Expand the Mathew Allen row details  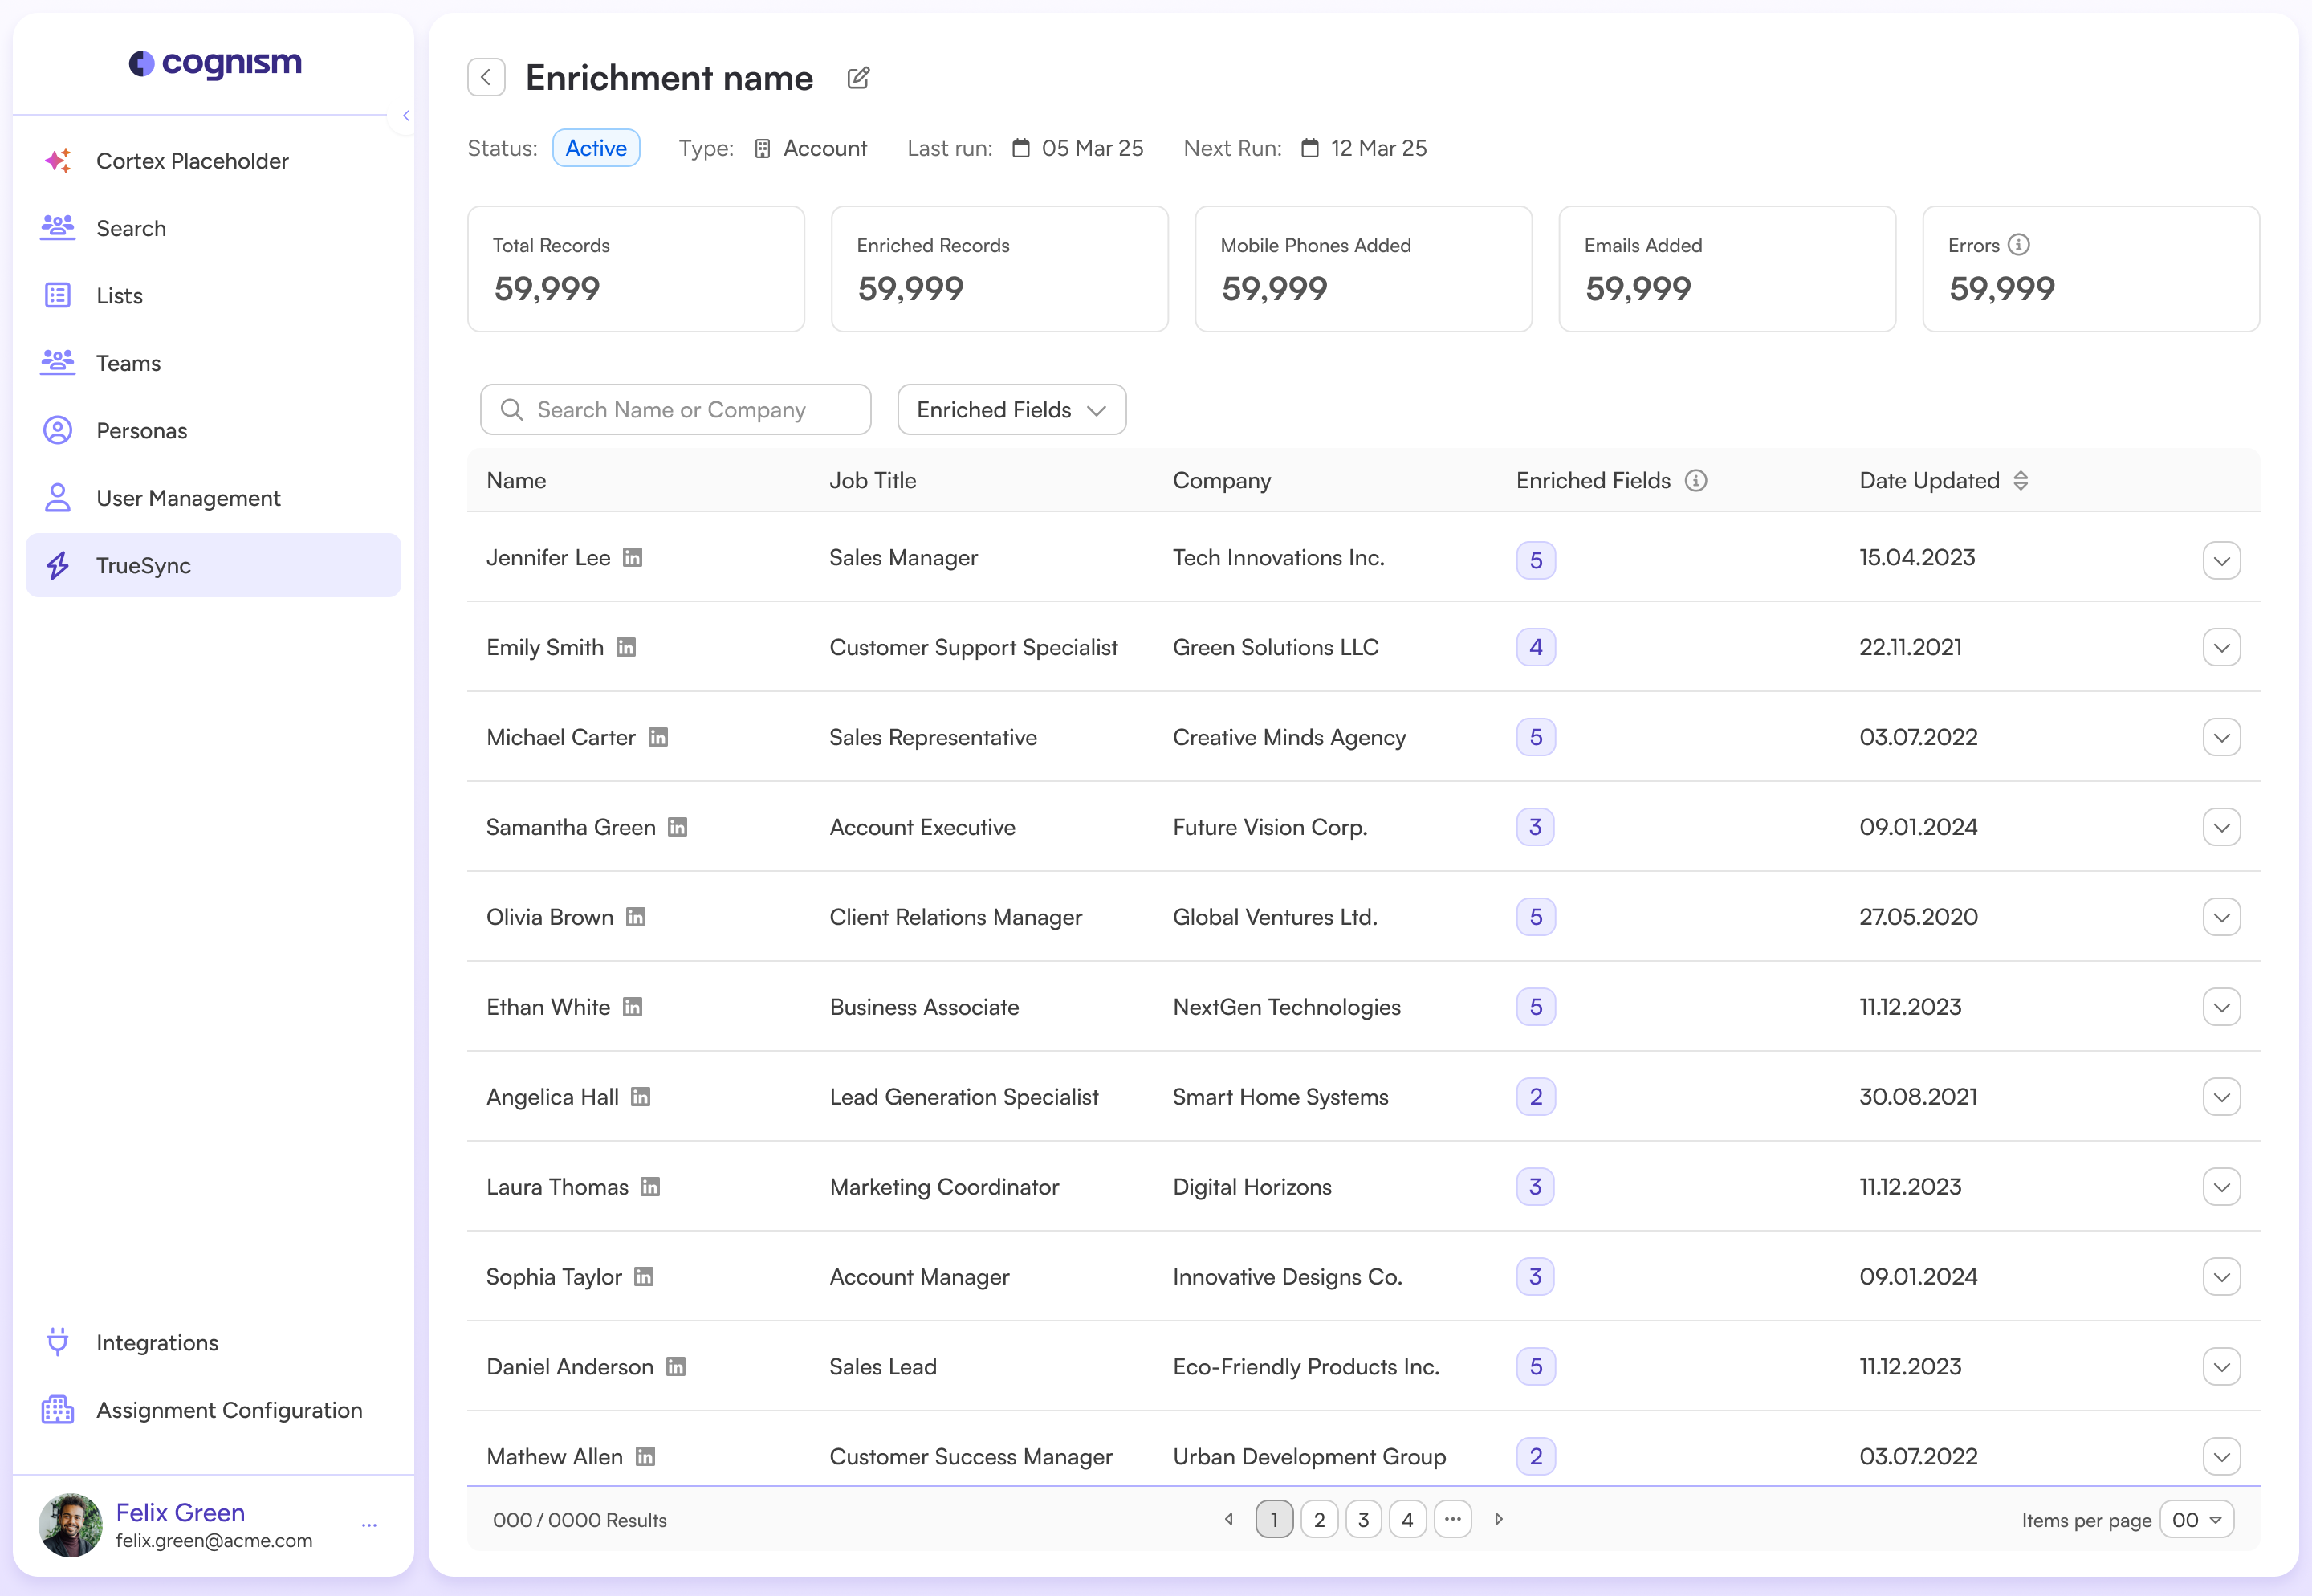(2221, 1457)
